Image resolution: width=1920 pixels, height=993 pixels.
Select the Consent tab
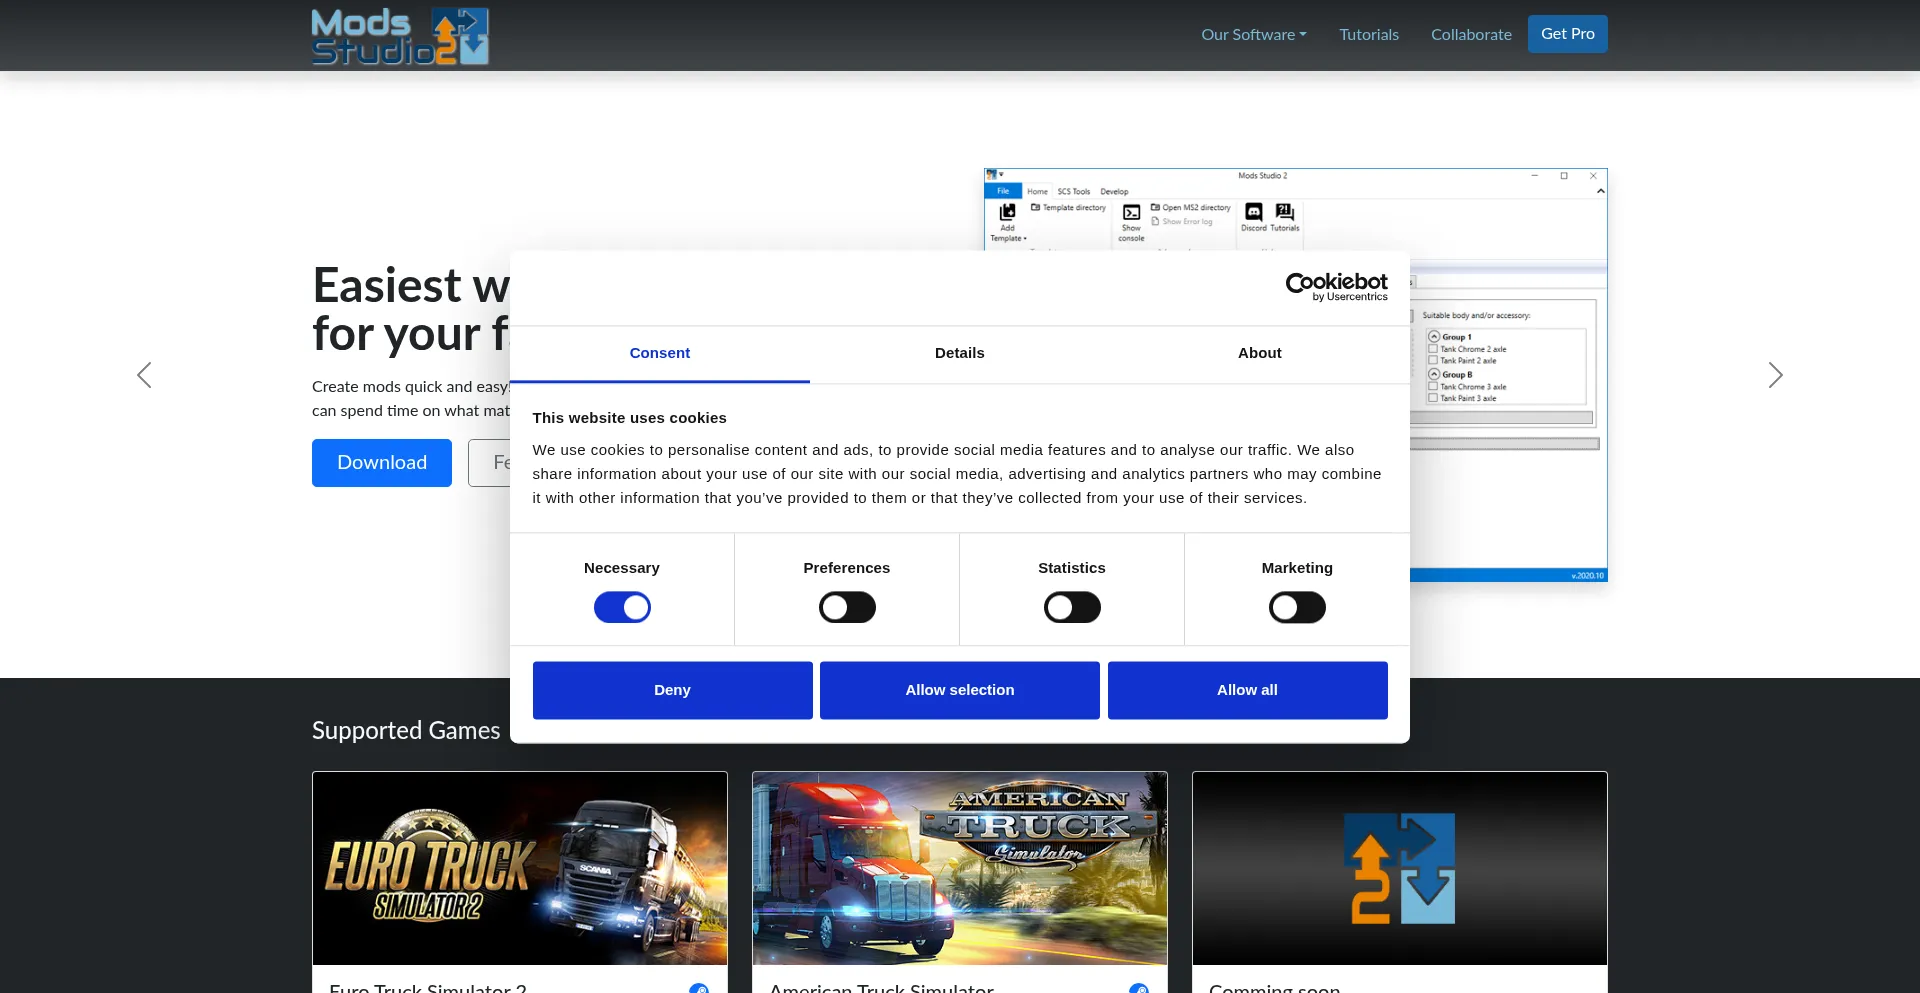coord(660,353)
